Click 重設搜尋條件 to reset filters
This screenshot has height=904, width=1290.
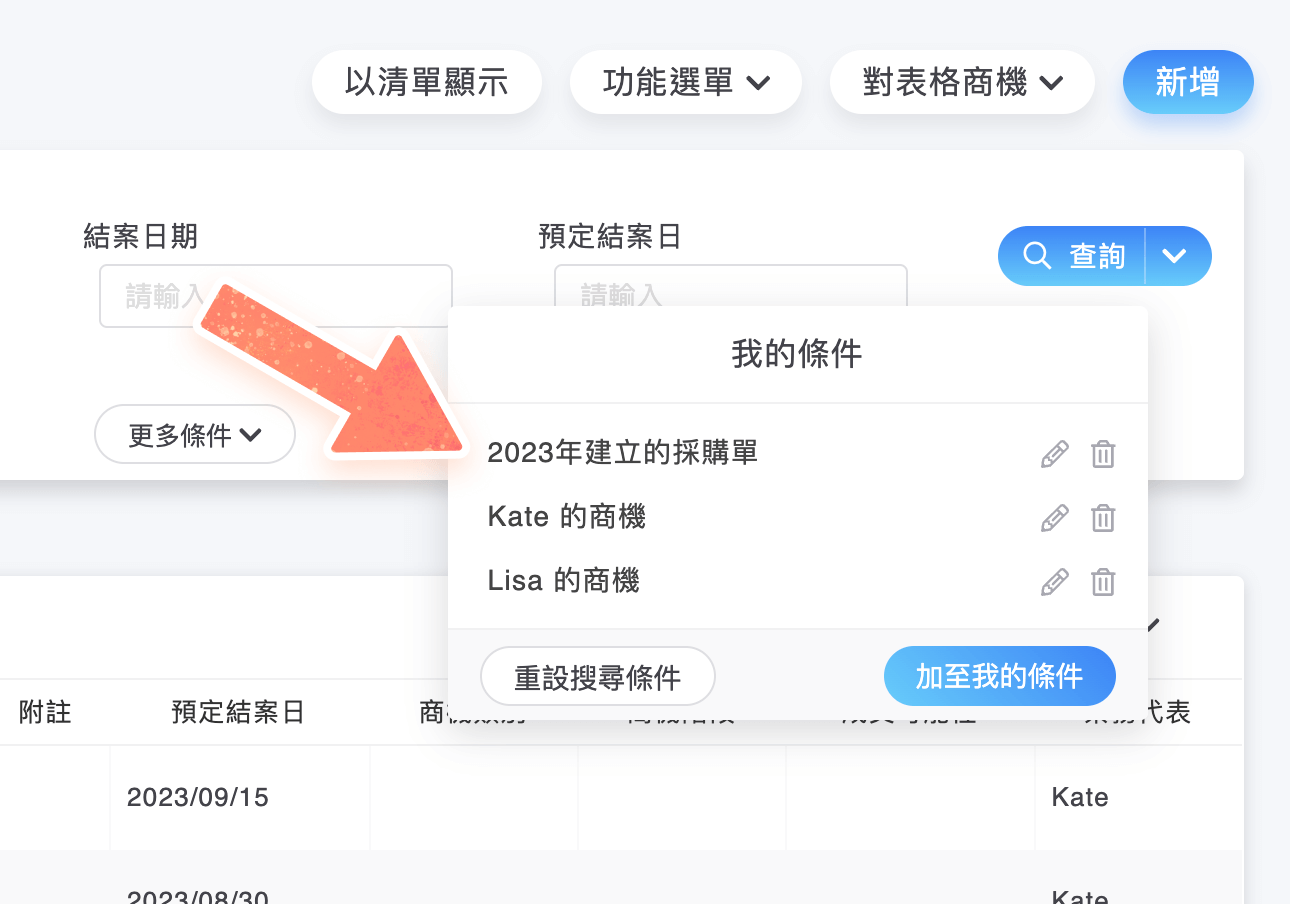click(x=598, y=677)
